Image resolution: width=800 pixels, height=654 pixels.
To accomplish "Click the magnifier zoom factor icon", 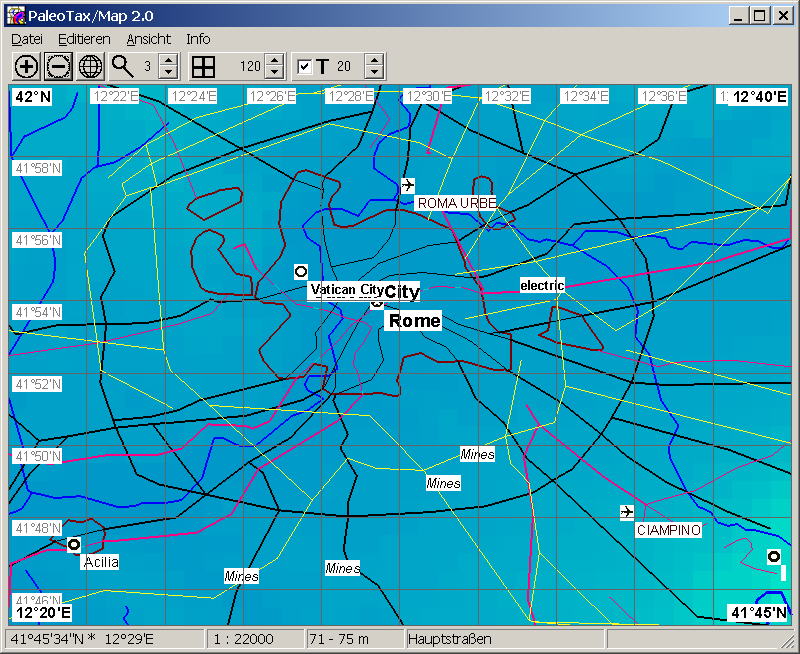I will [122, 67].
